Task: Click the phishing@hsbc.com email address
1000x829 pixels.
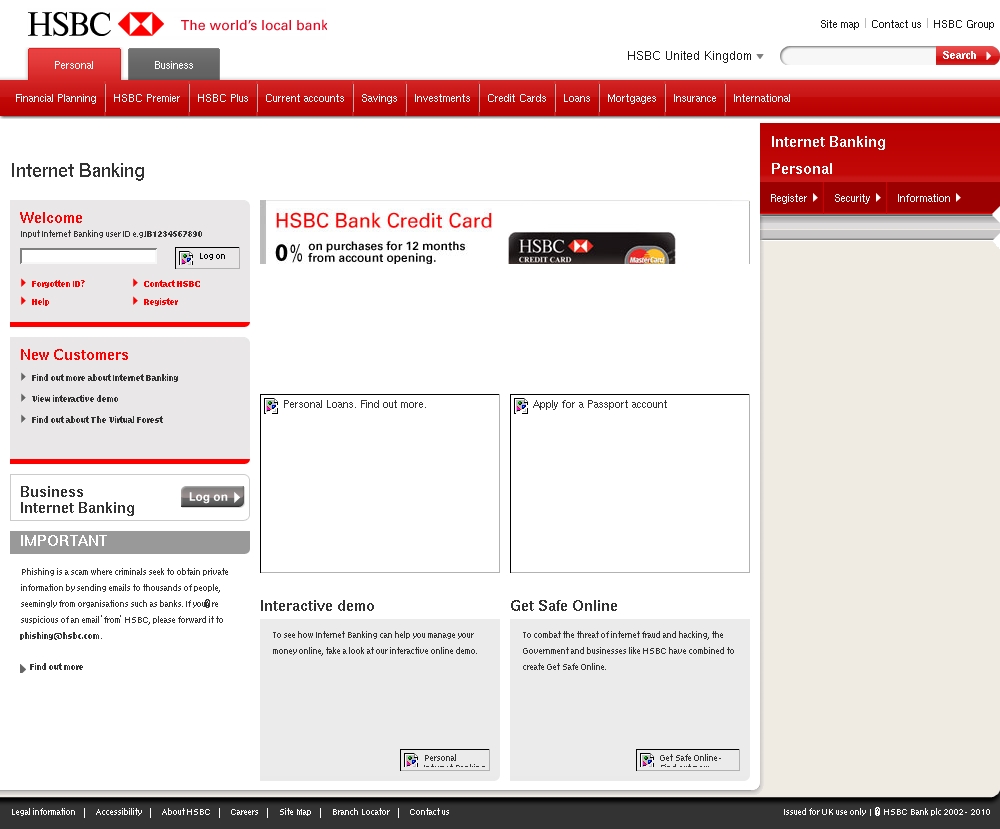Action: pos(60,636)
